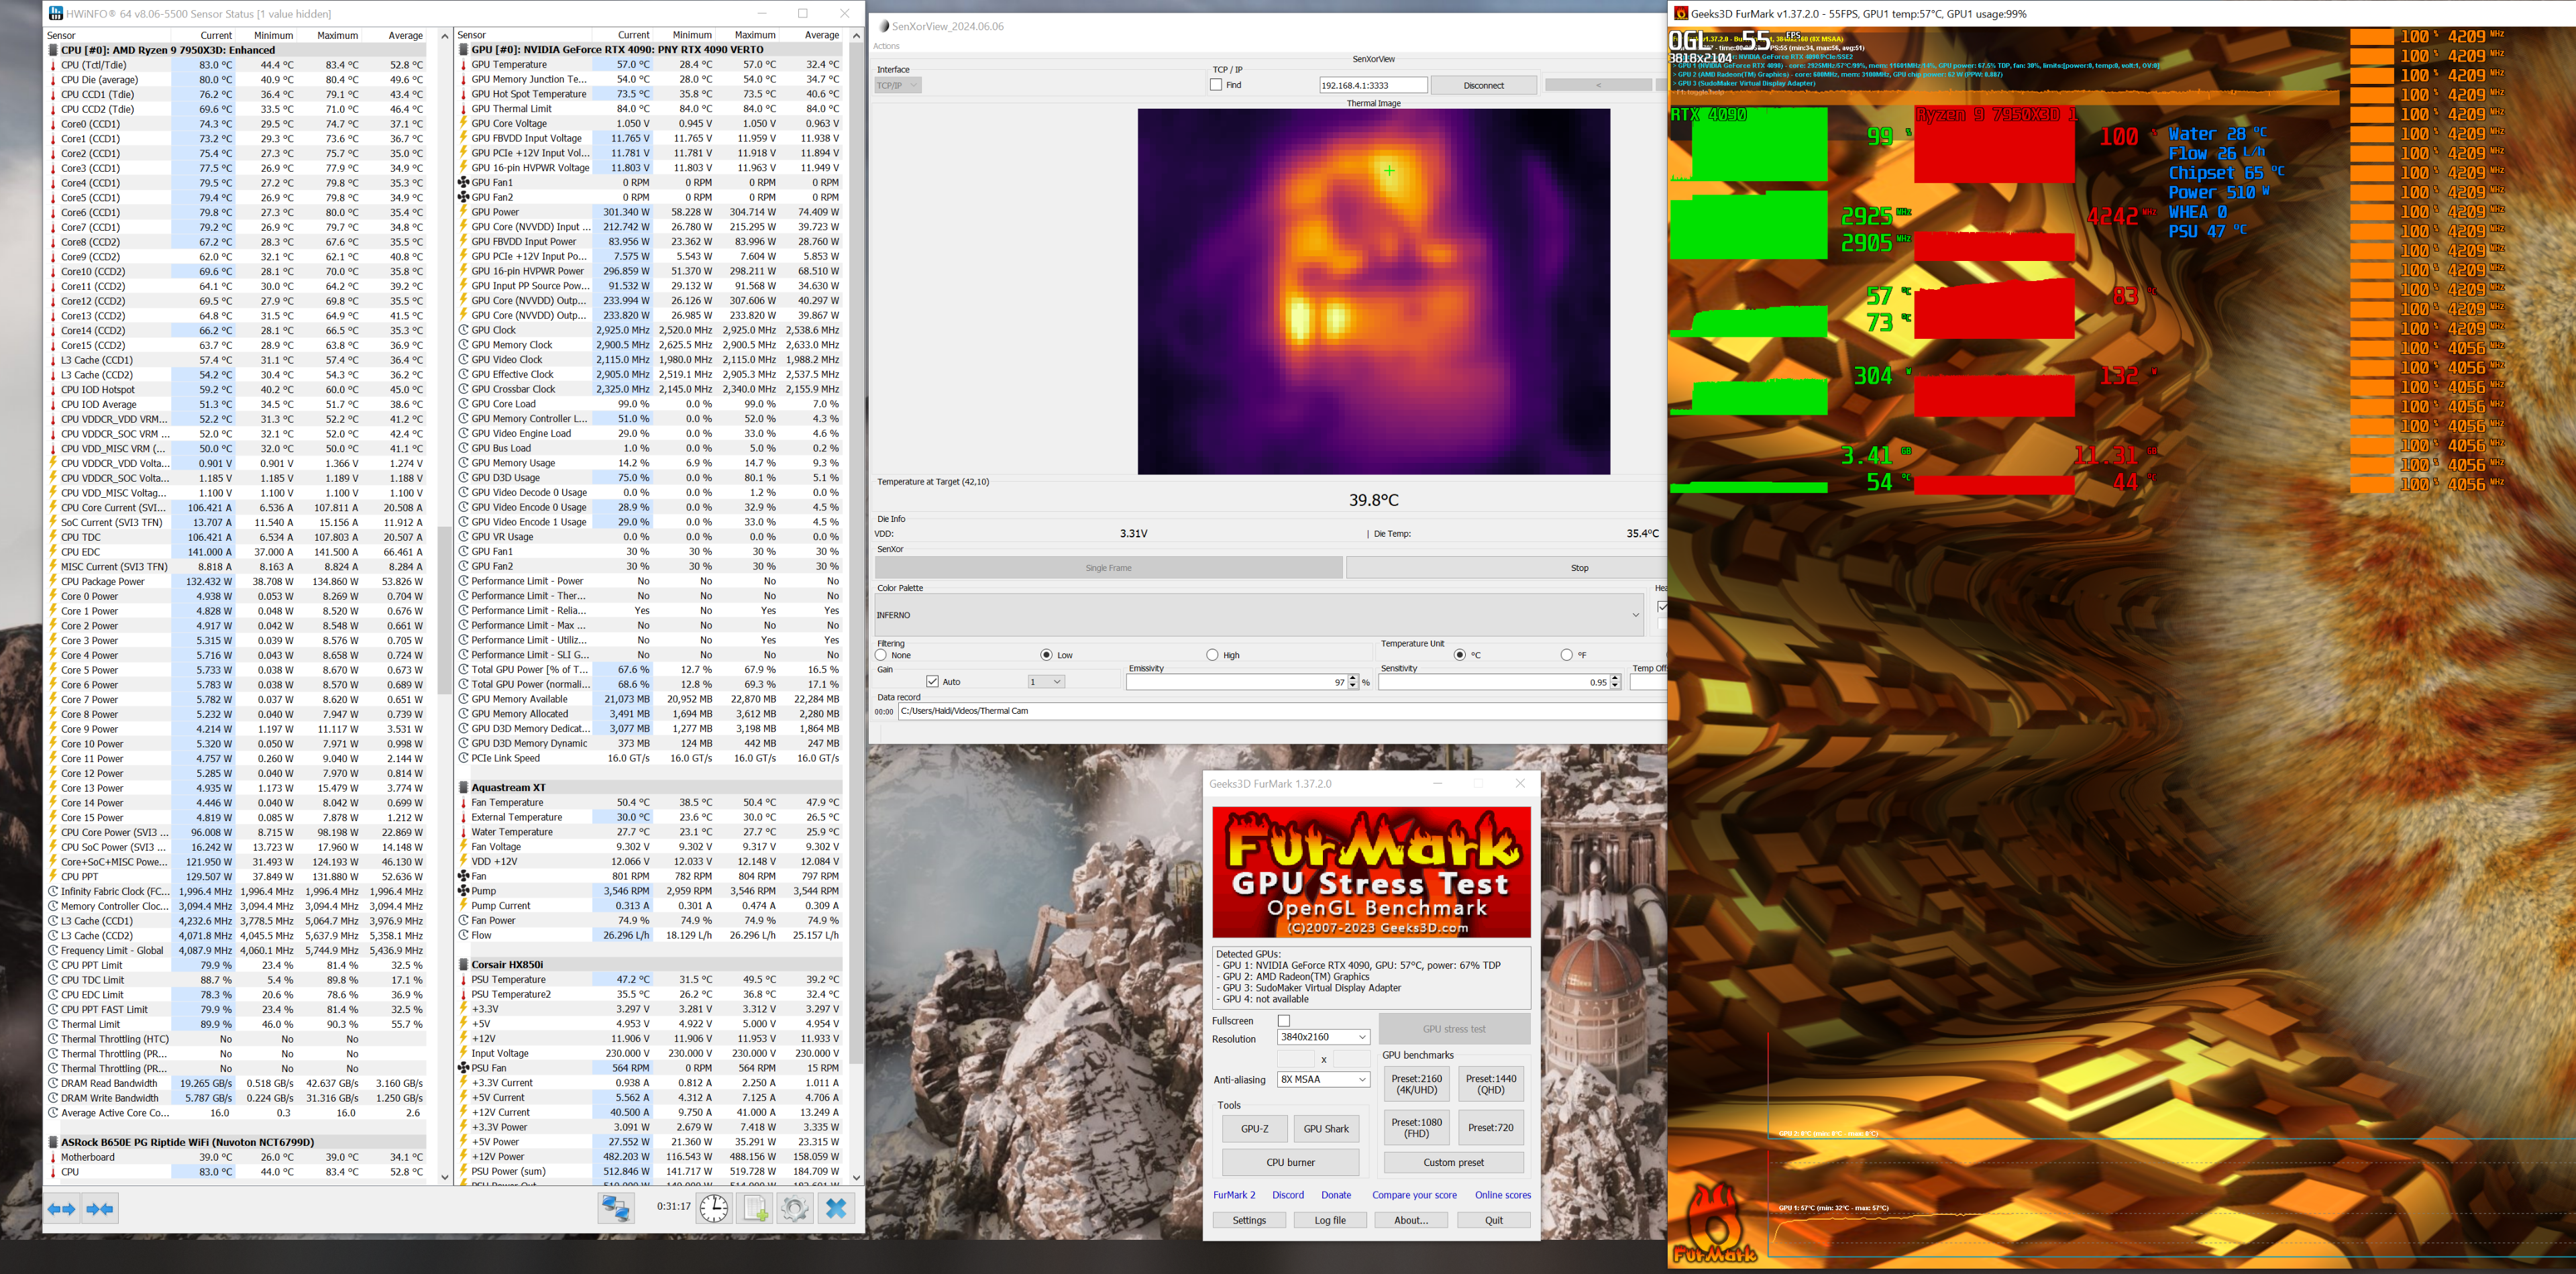The width and height of the screenshot is (2576, 1274).
Task: Collapse the Aquastream XT sensor group icon
Action: 464,788
